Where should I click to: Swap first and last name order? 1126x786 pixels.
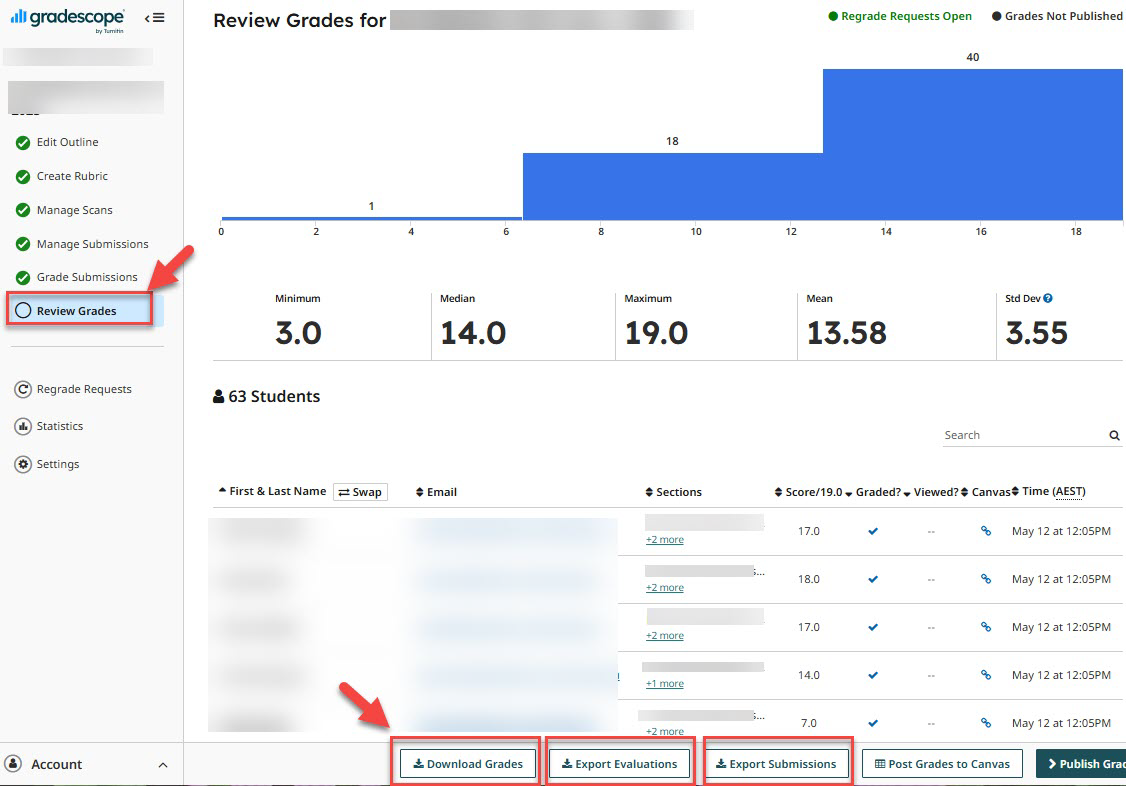click(360, 492)
